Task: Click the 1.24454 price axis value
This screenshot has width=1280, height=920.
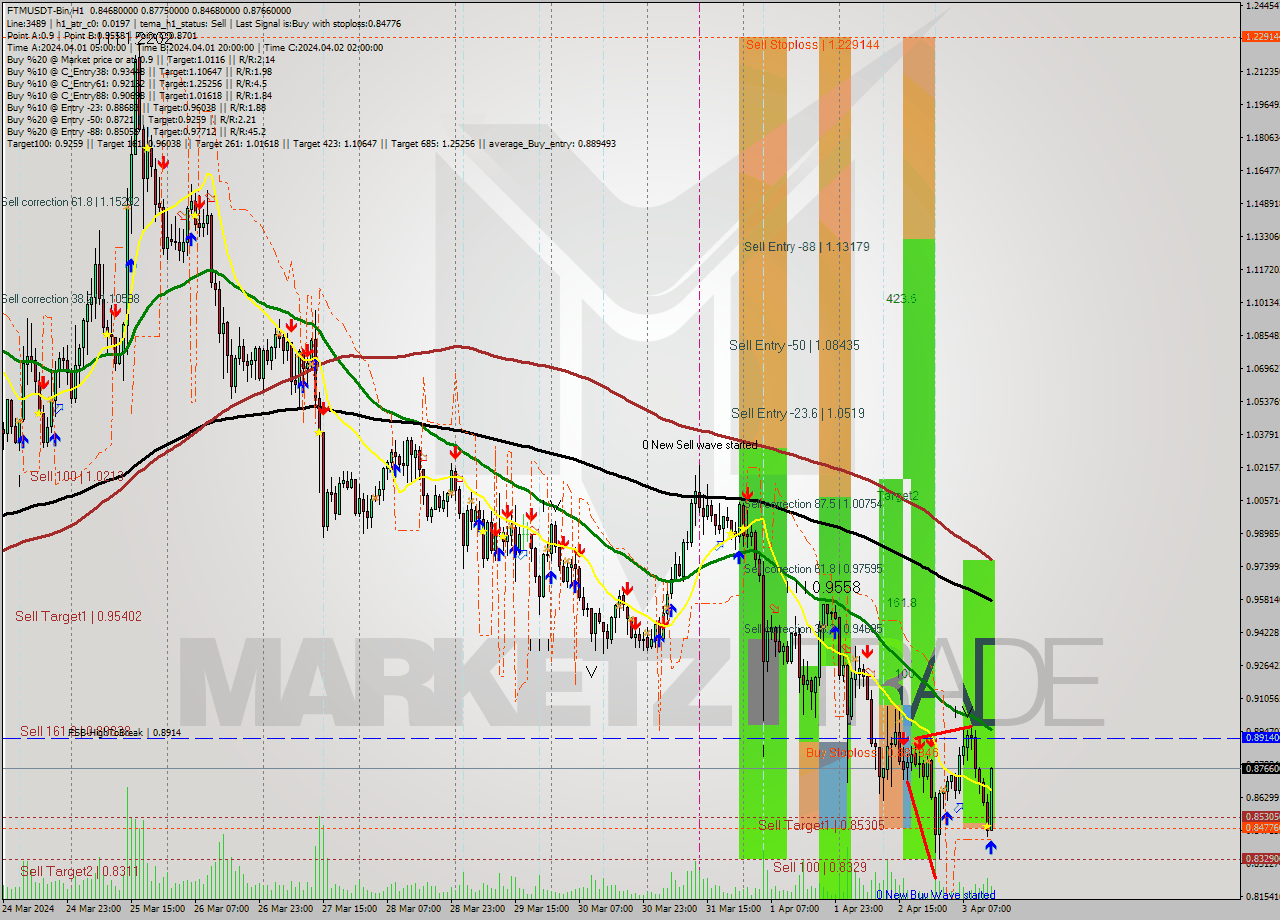Action: 1262,5
